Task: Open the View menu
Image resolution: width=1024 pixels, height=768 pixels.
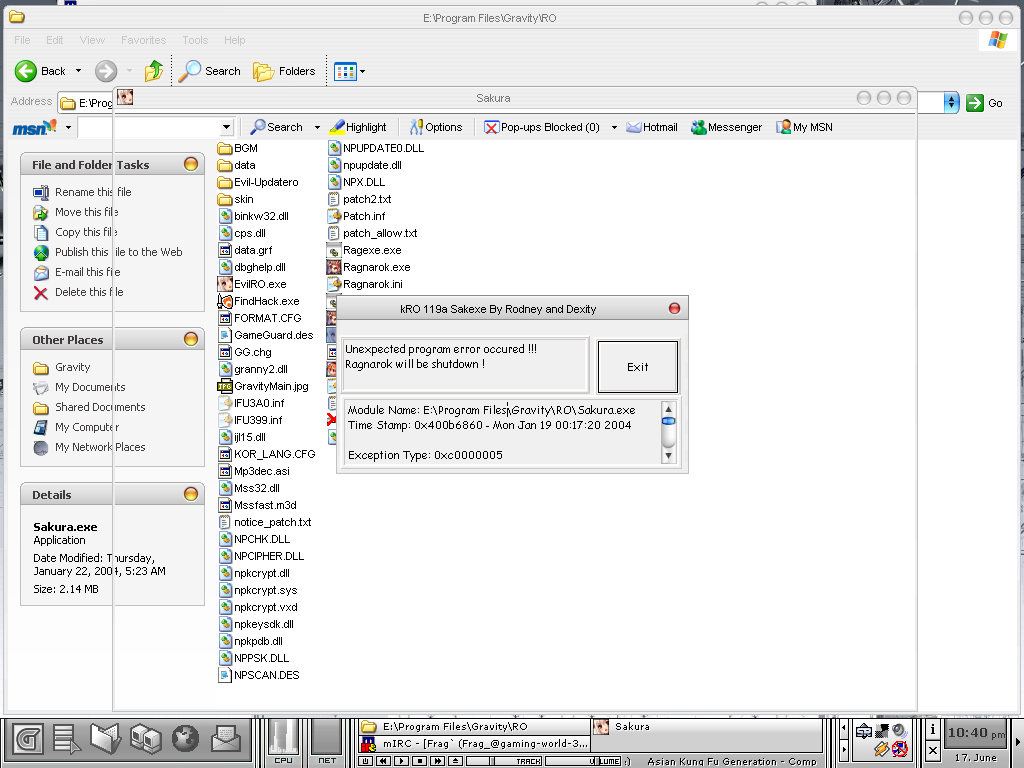Action: [x=92, y=40]
